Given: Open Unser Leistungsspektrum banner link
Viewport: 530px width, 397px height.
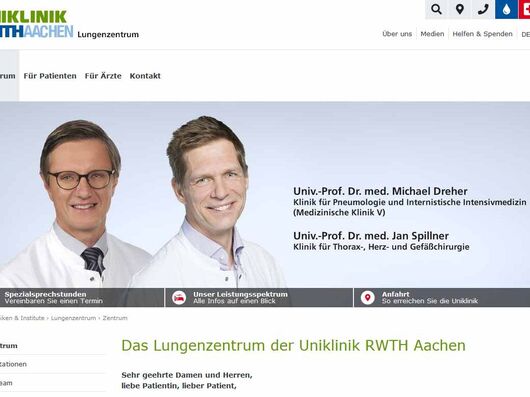Looking at the screenshot, I should point(259,298).
